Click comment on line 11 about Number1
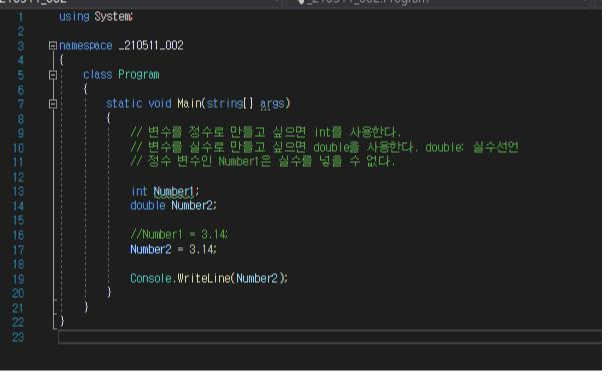 tap(263, 161)
